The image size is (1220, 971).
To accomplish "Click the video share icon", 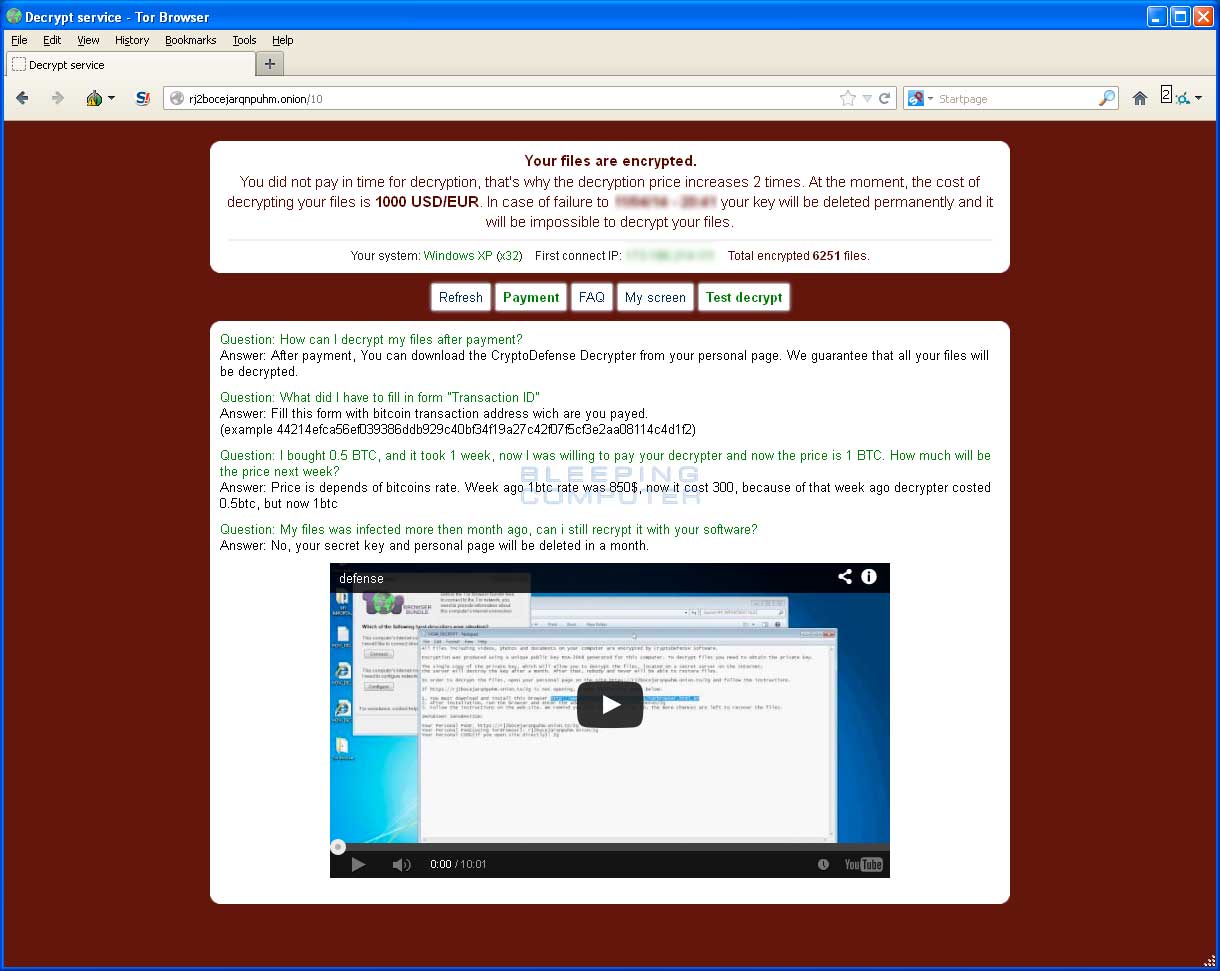I will pyautogui.click(x=845, y=576).
